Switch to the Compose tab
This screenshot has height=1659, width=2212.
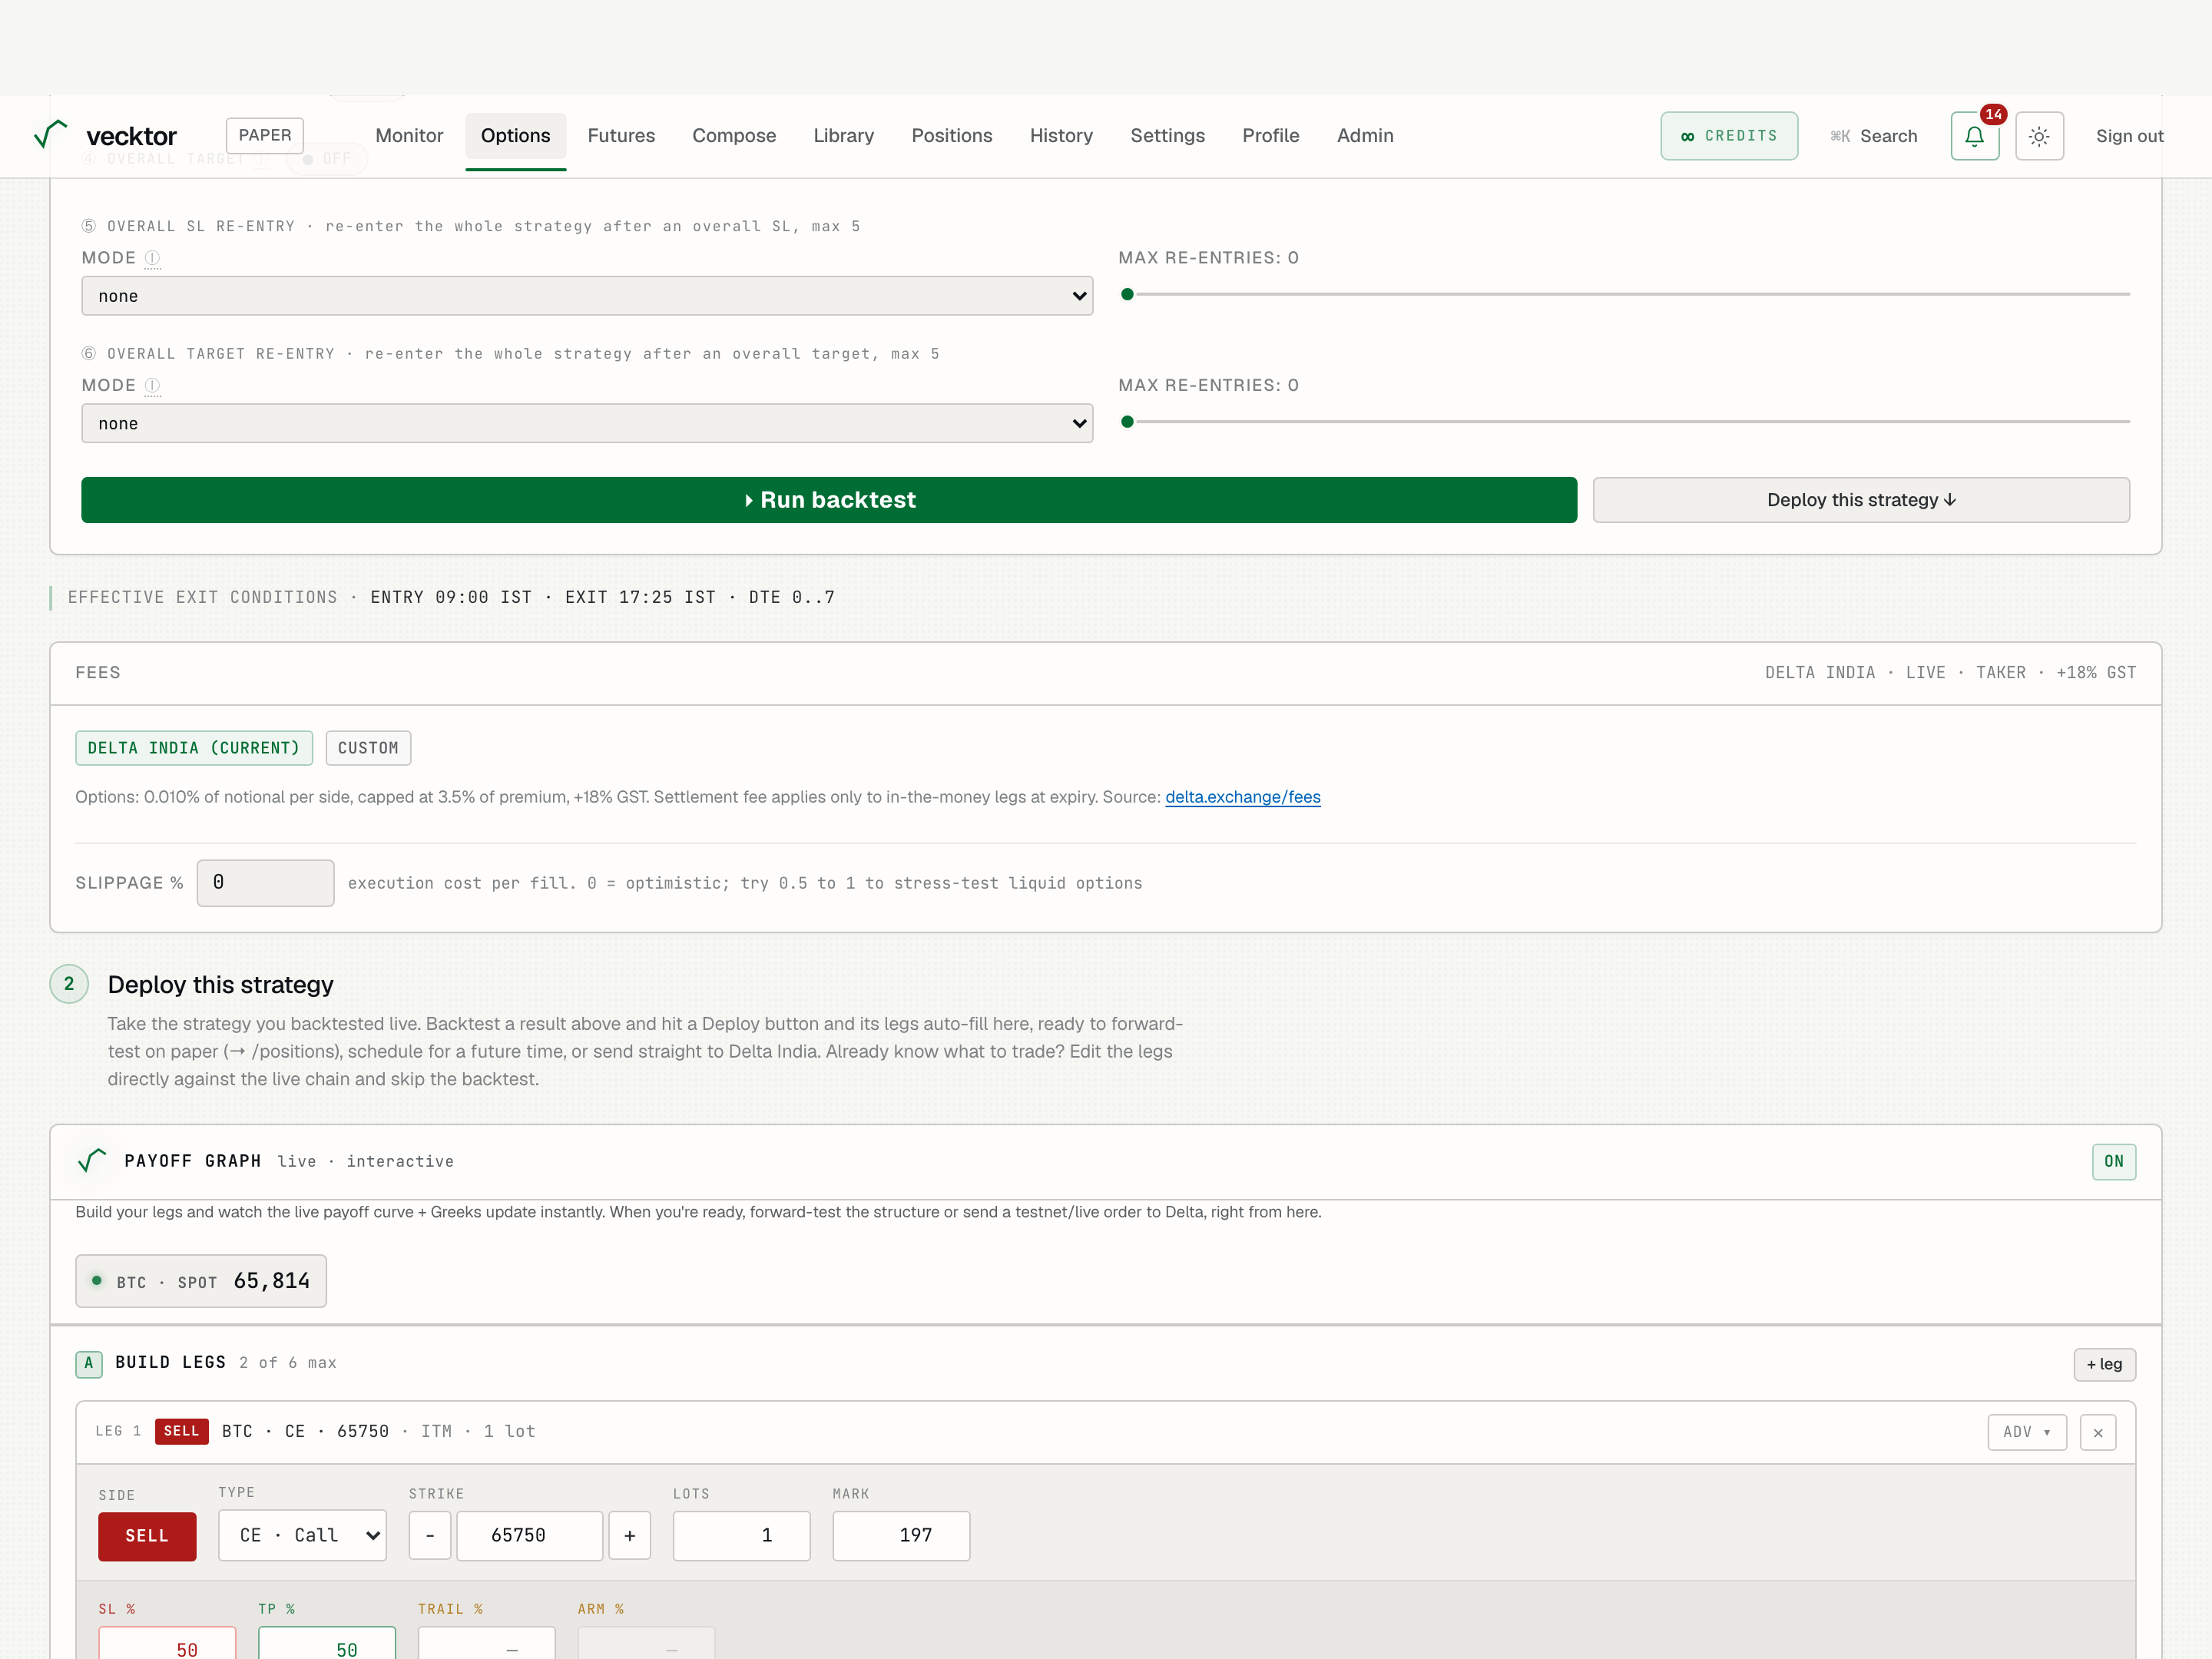pos(734,136)
